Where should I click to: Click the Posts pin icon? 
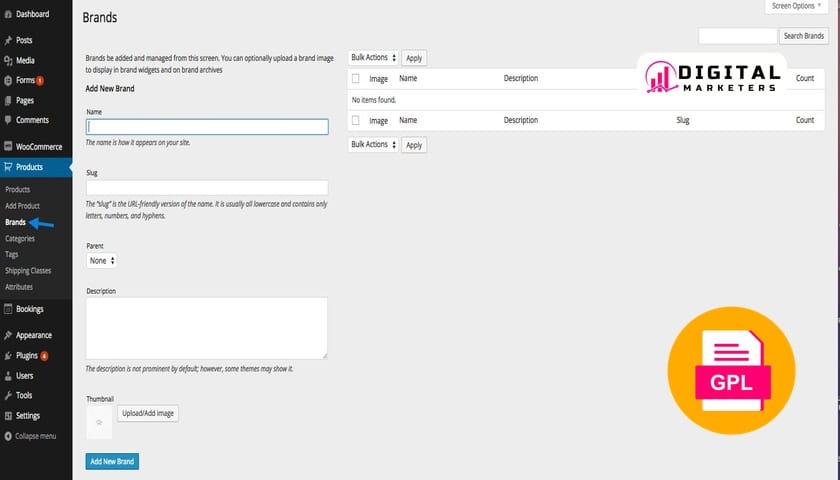point(8,40)
